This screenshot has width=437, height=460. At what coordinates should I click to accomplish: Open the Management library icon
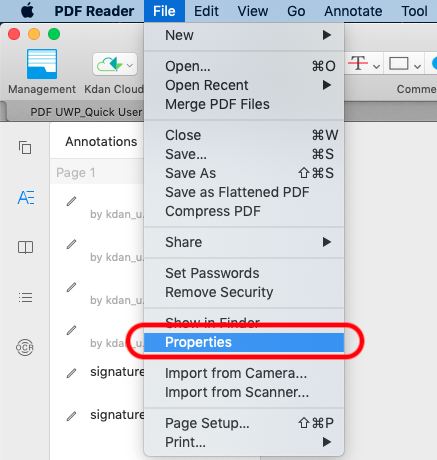(x=42, y=64)
